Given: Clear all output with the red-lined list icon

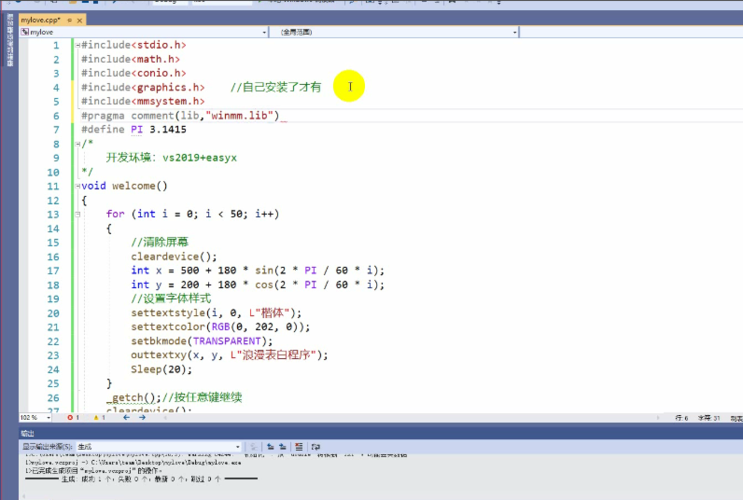Looking at the screenshot, I should (299, 446).
